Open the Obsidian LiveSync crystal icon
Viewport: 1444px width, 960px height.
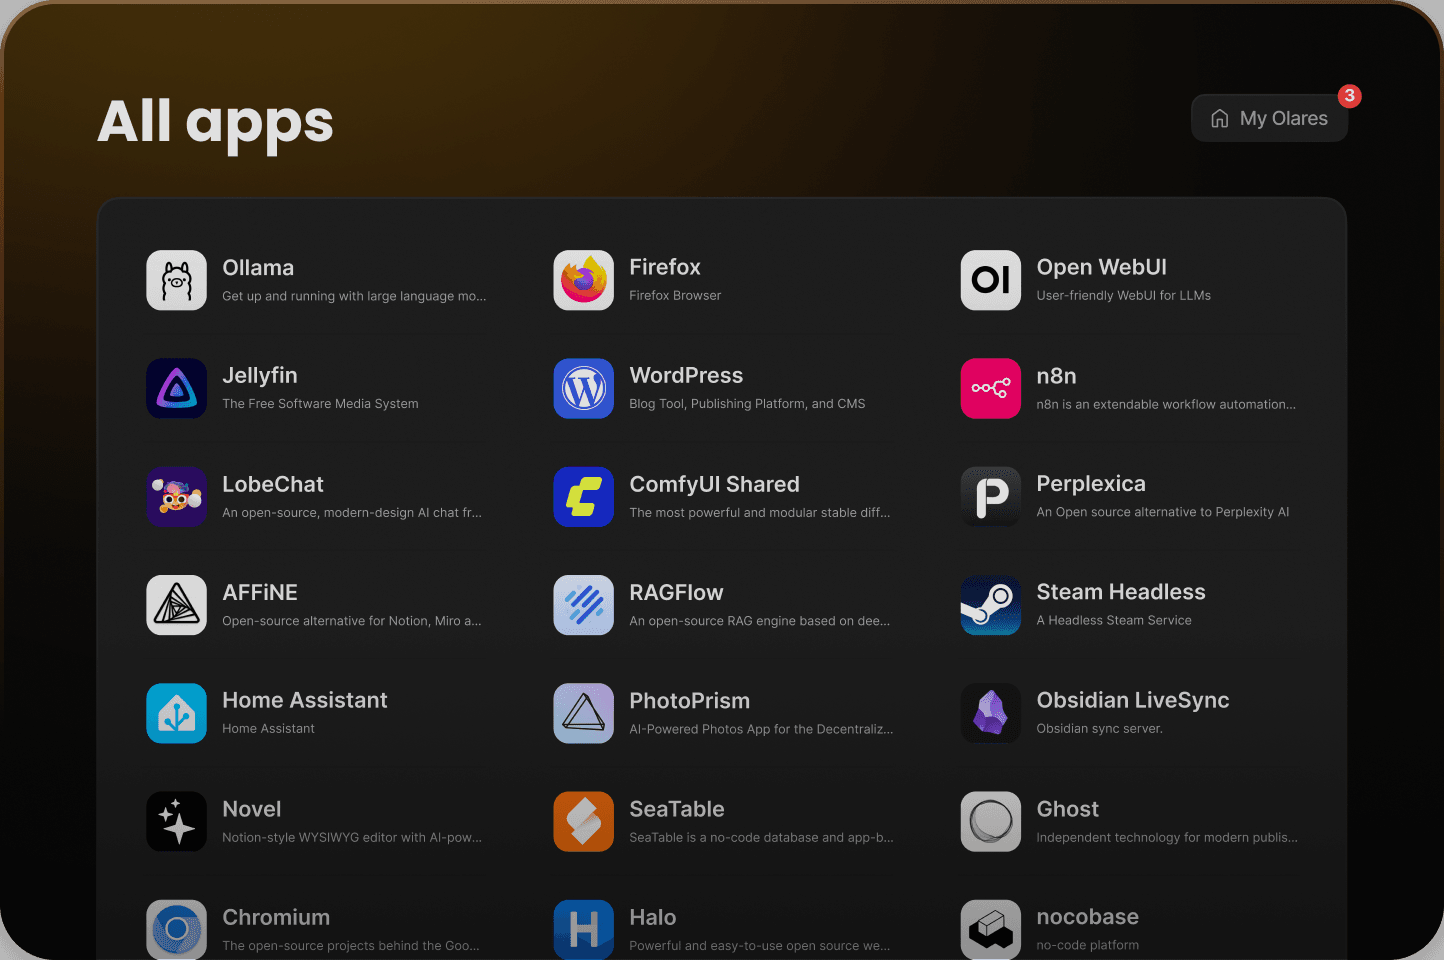(x=991, y=713)
